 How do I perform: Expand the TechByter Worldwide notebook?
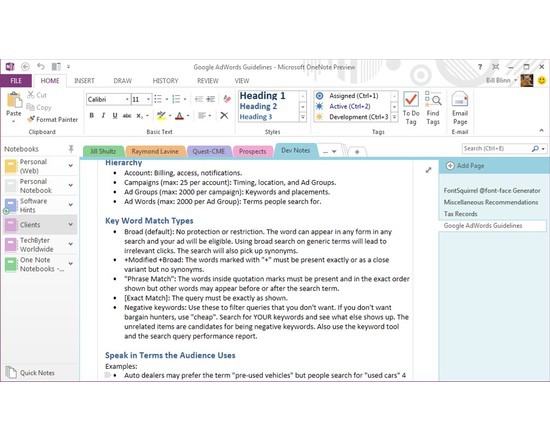[71, 244]
